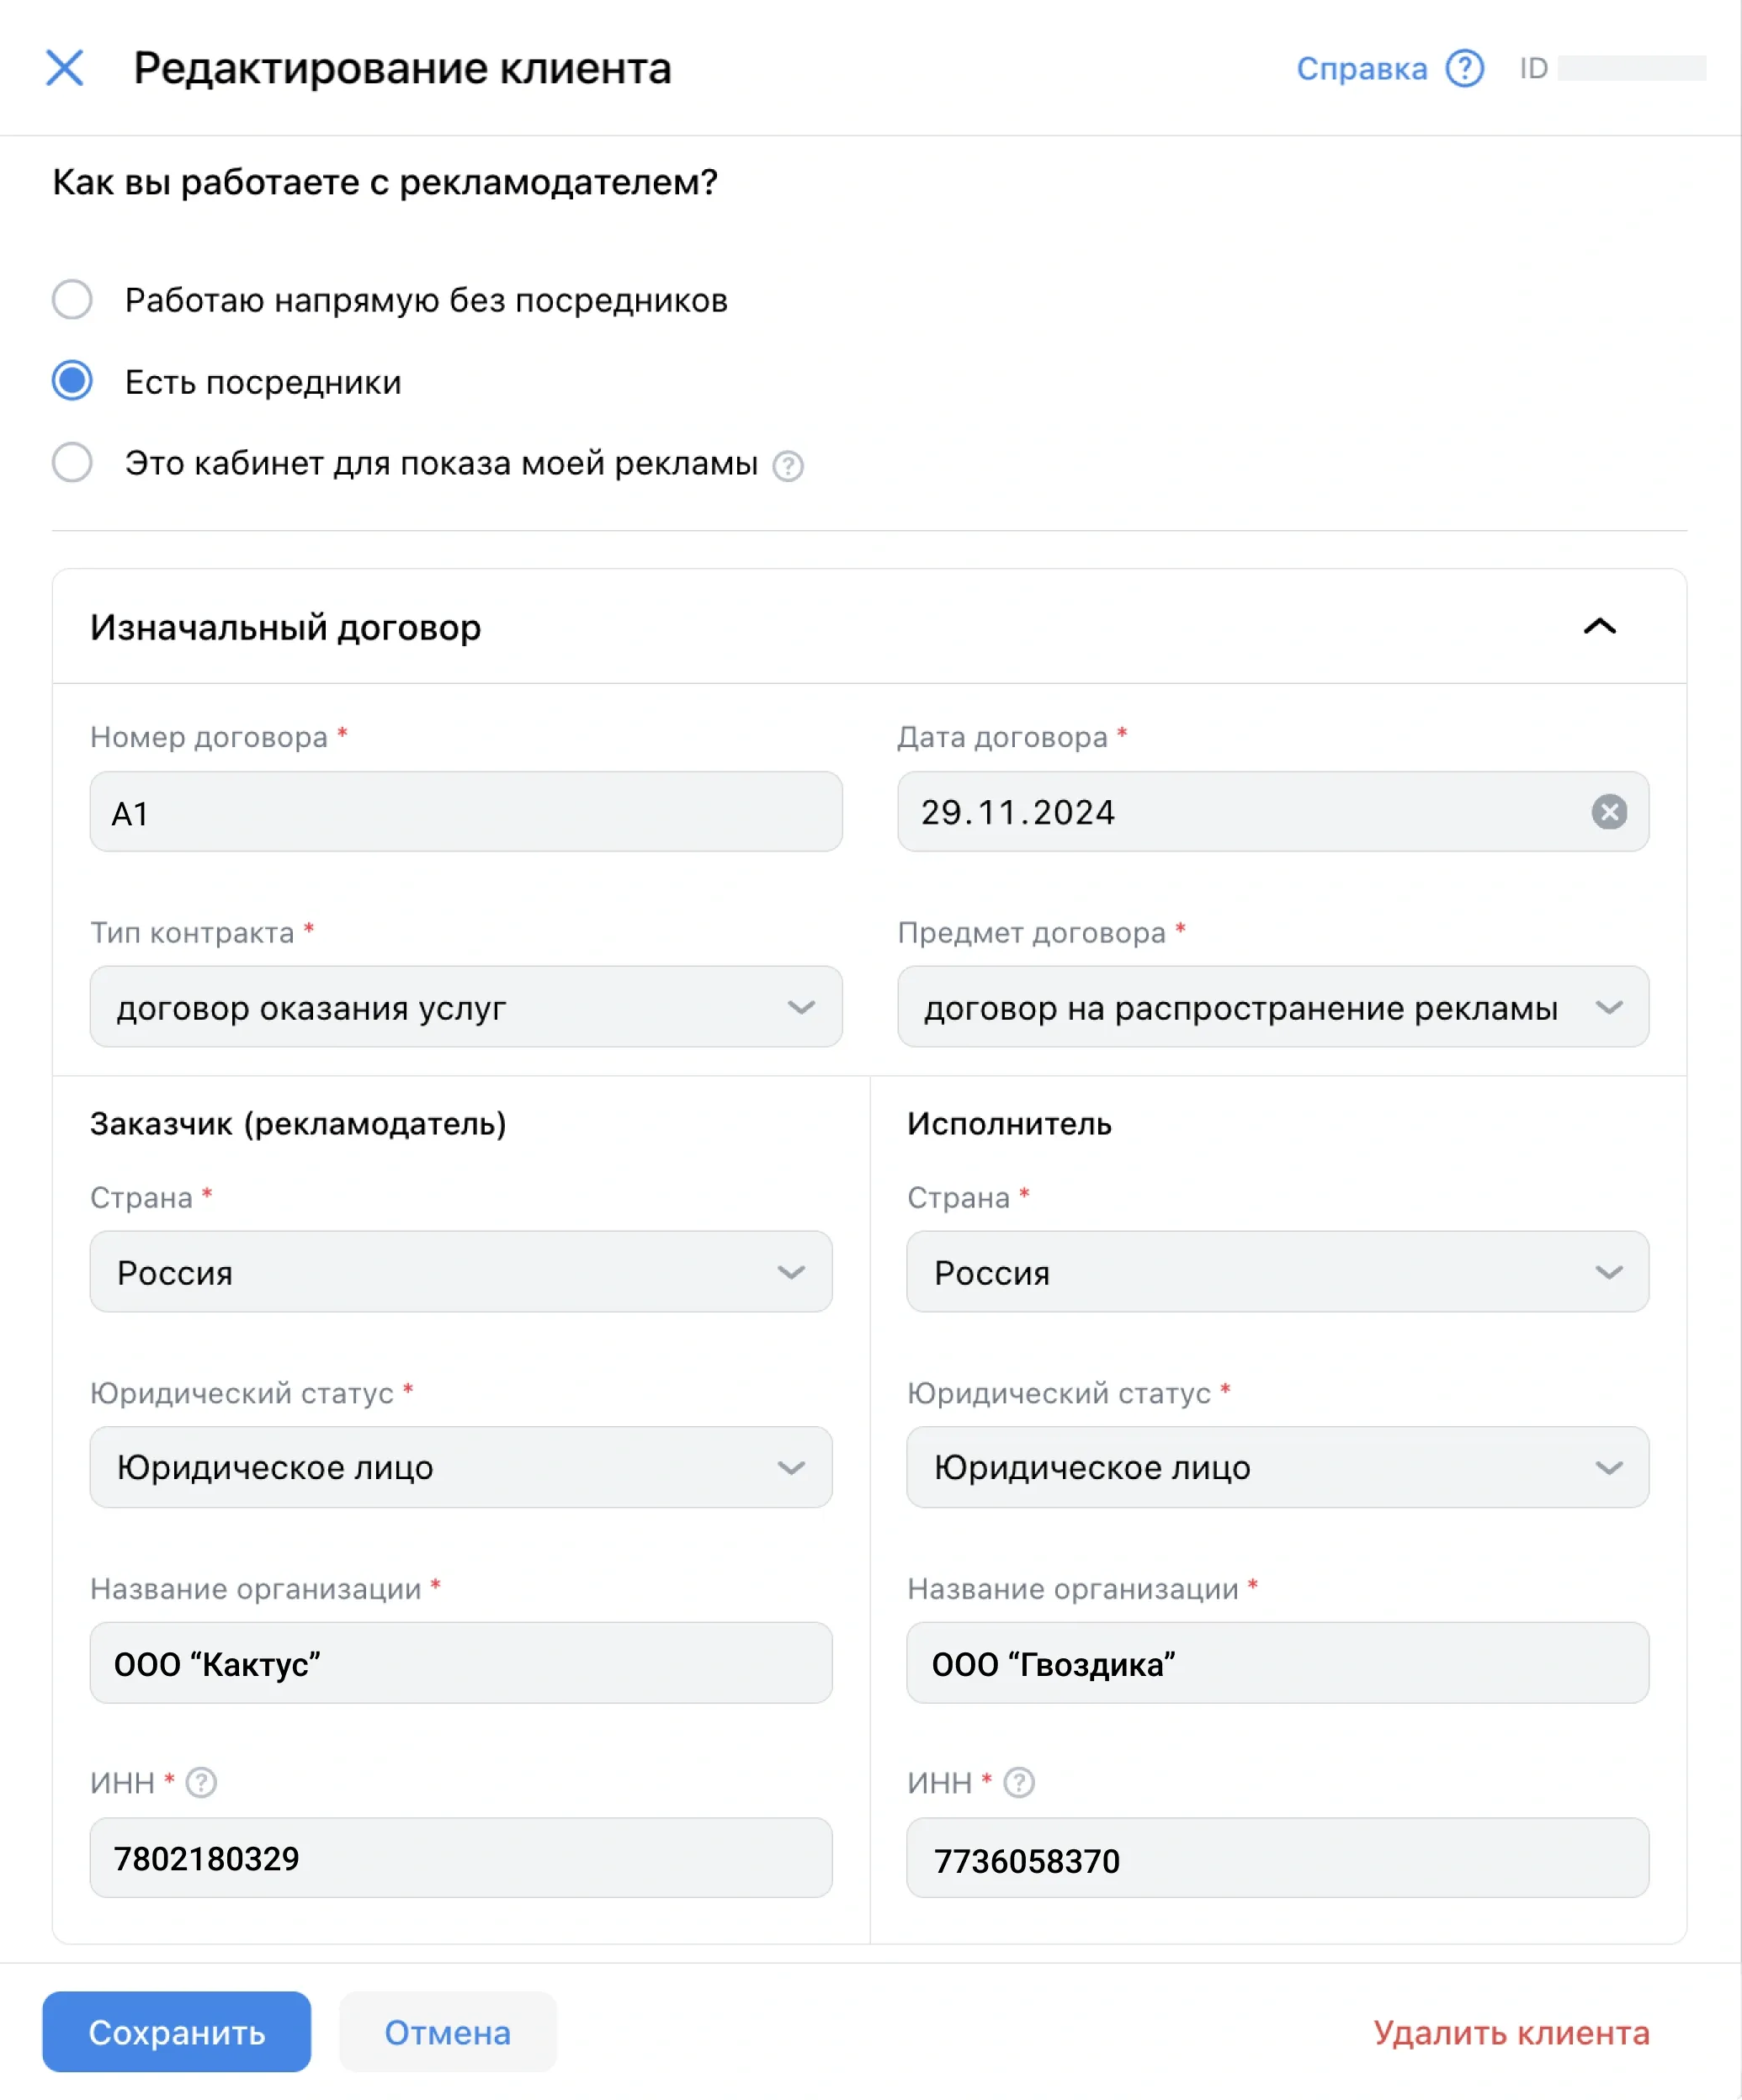The image size is (1742, 2100).
Task: Click the Номер договора input field
Action: point(465,811)
